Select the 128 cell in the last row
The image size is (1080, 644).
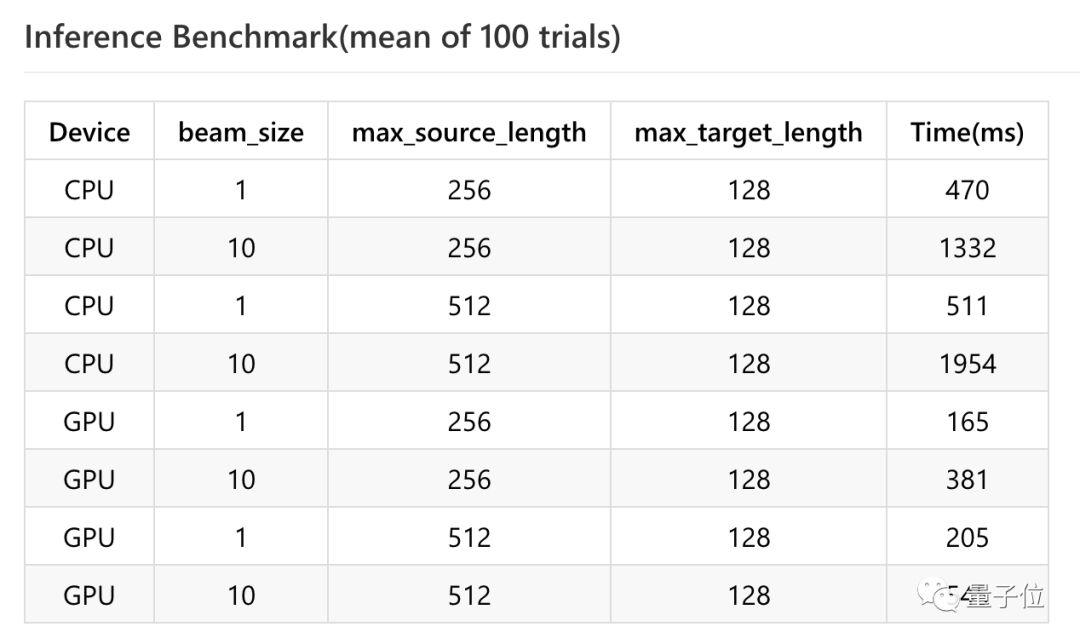point(749,594)
